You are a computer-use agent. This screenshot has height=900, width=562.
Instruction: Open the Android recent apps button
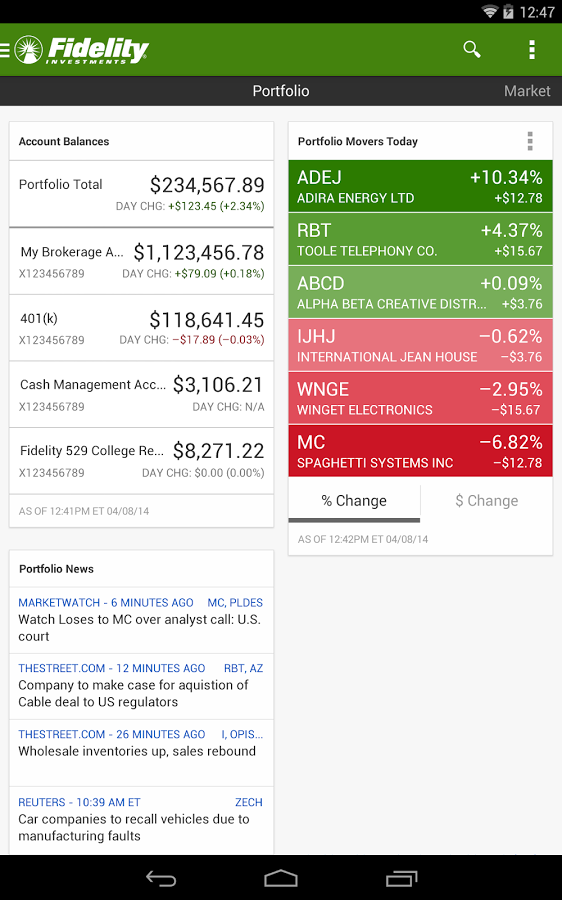[x=401, y=878]
